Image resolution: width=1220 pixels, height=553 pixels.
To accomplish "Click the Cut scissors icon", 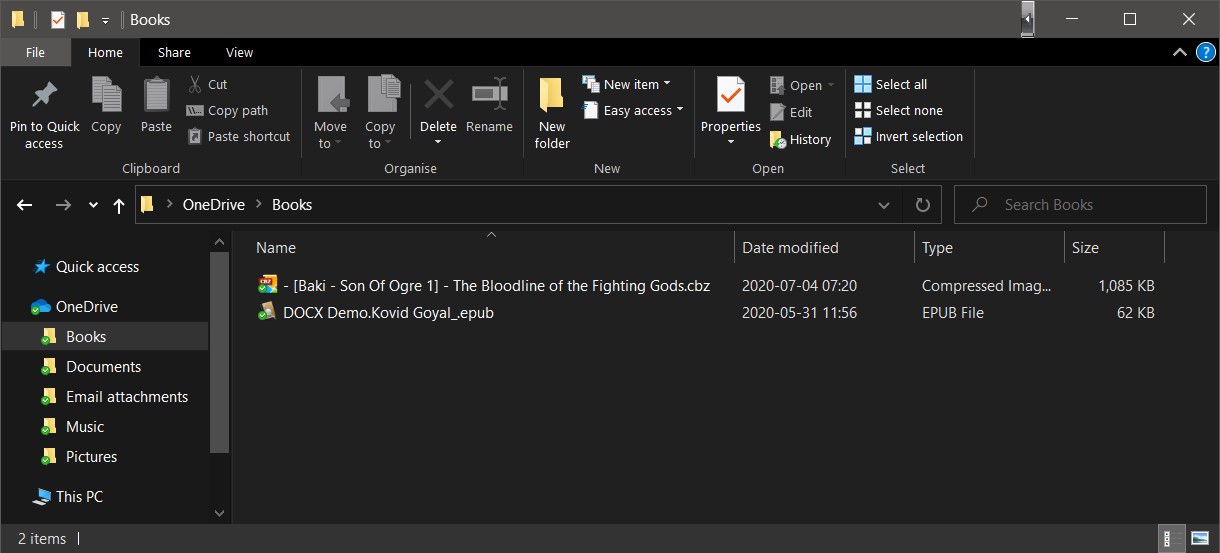I will [x=196, y=85].
